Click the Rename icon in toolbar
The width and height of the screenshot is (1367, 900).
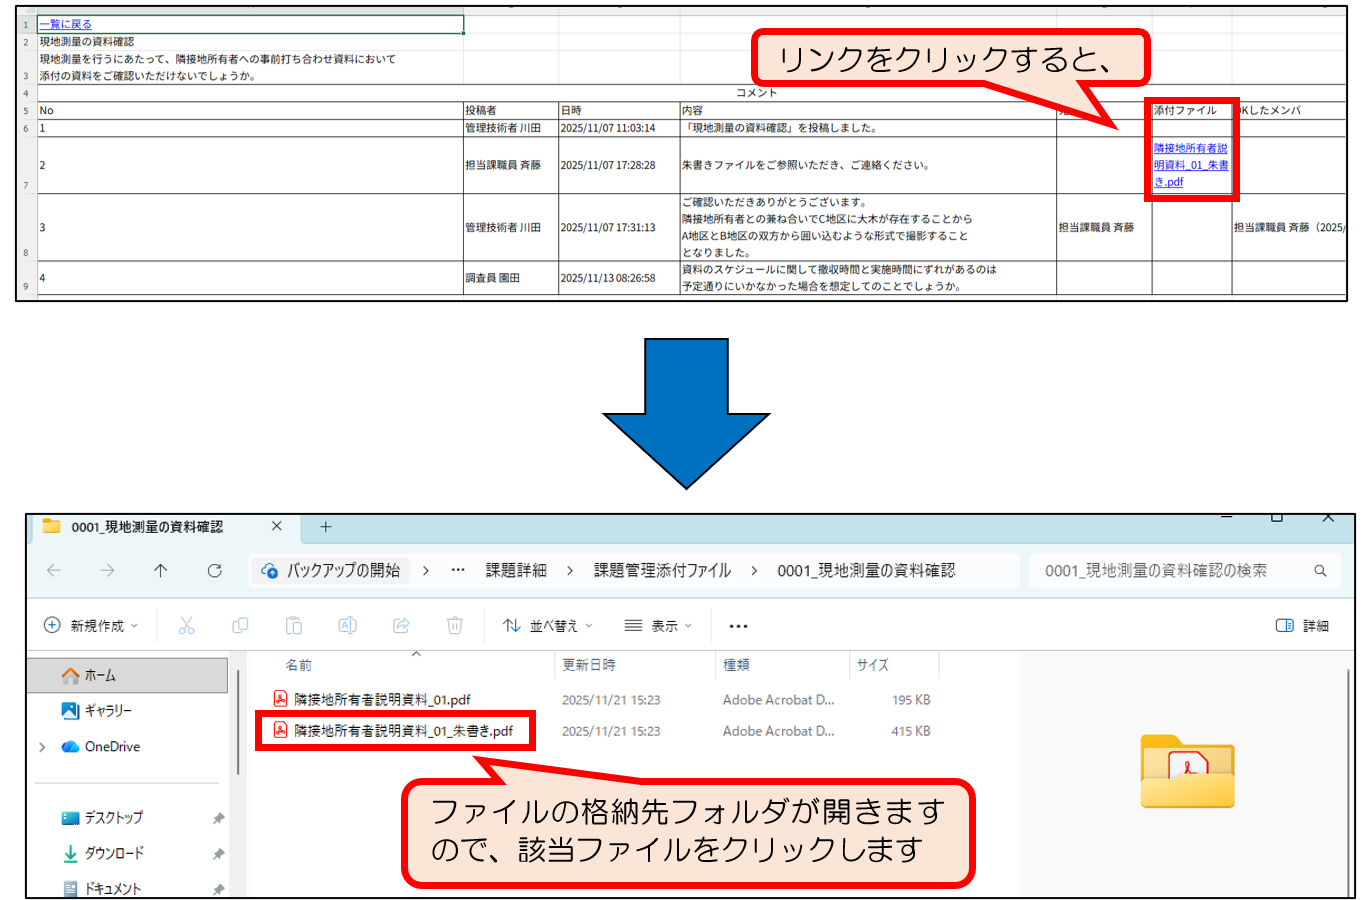[x=347, y=626]
